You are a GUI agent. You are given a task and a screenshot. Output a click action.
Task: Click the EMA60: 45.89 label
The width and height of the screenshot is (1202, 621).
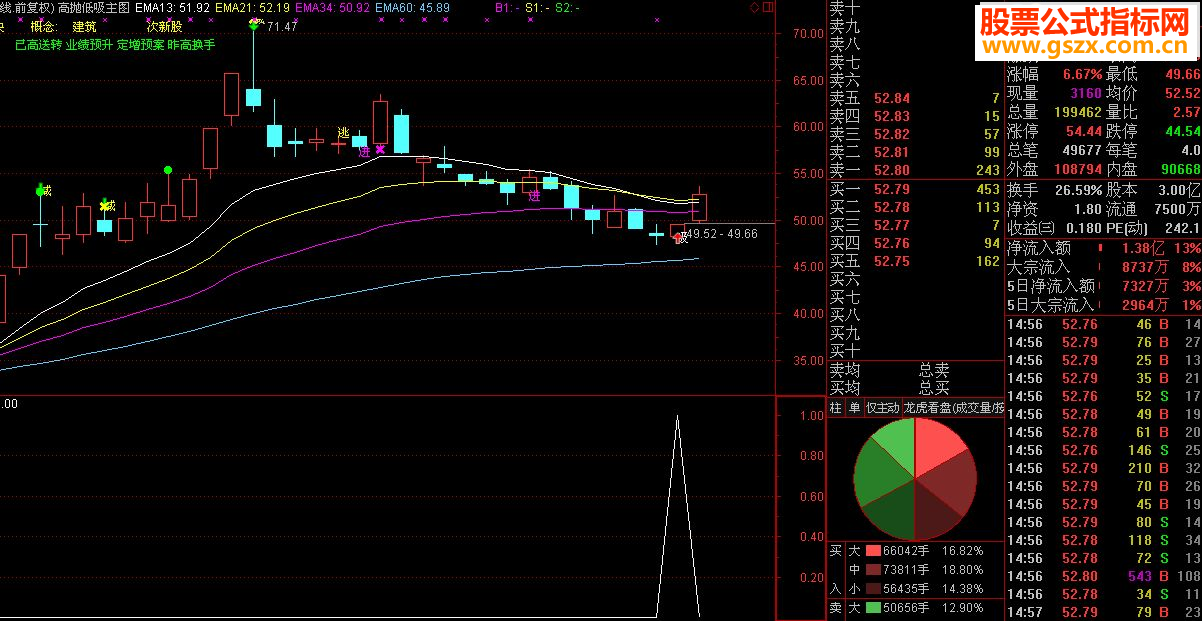point(413,7)
